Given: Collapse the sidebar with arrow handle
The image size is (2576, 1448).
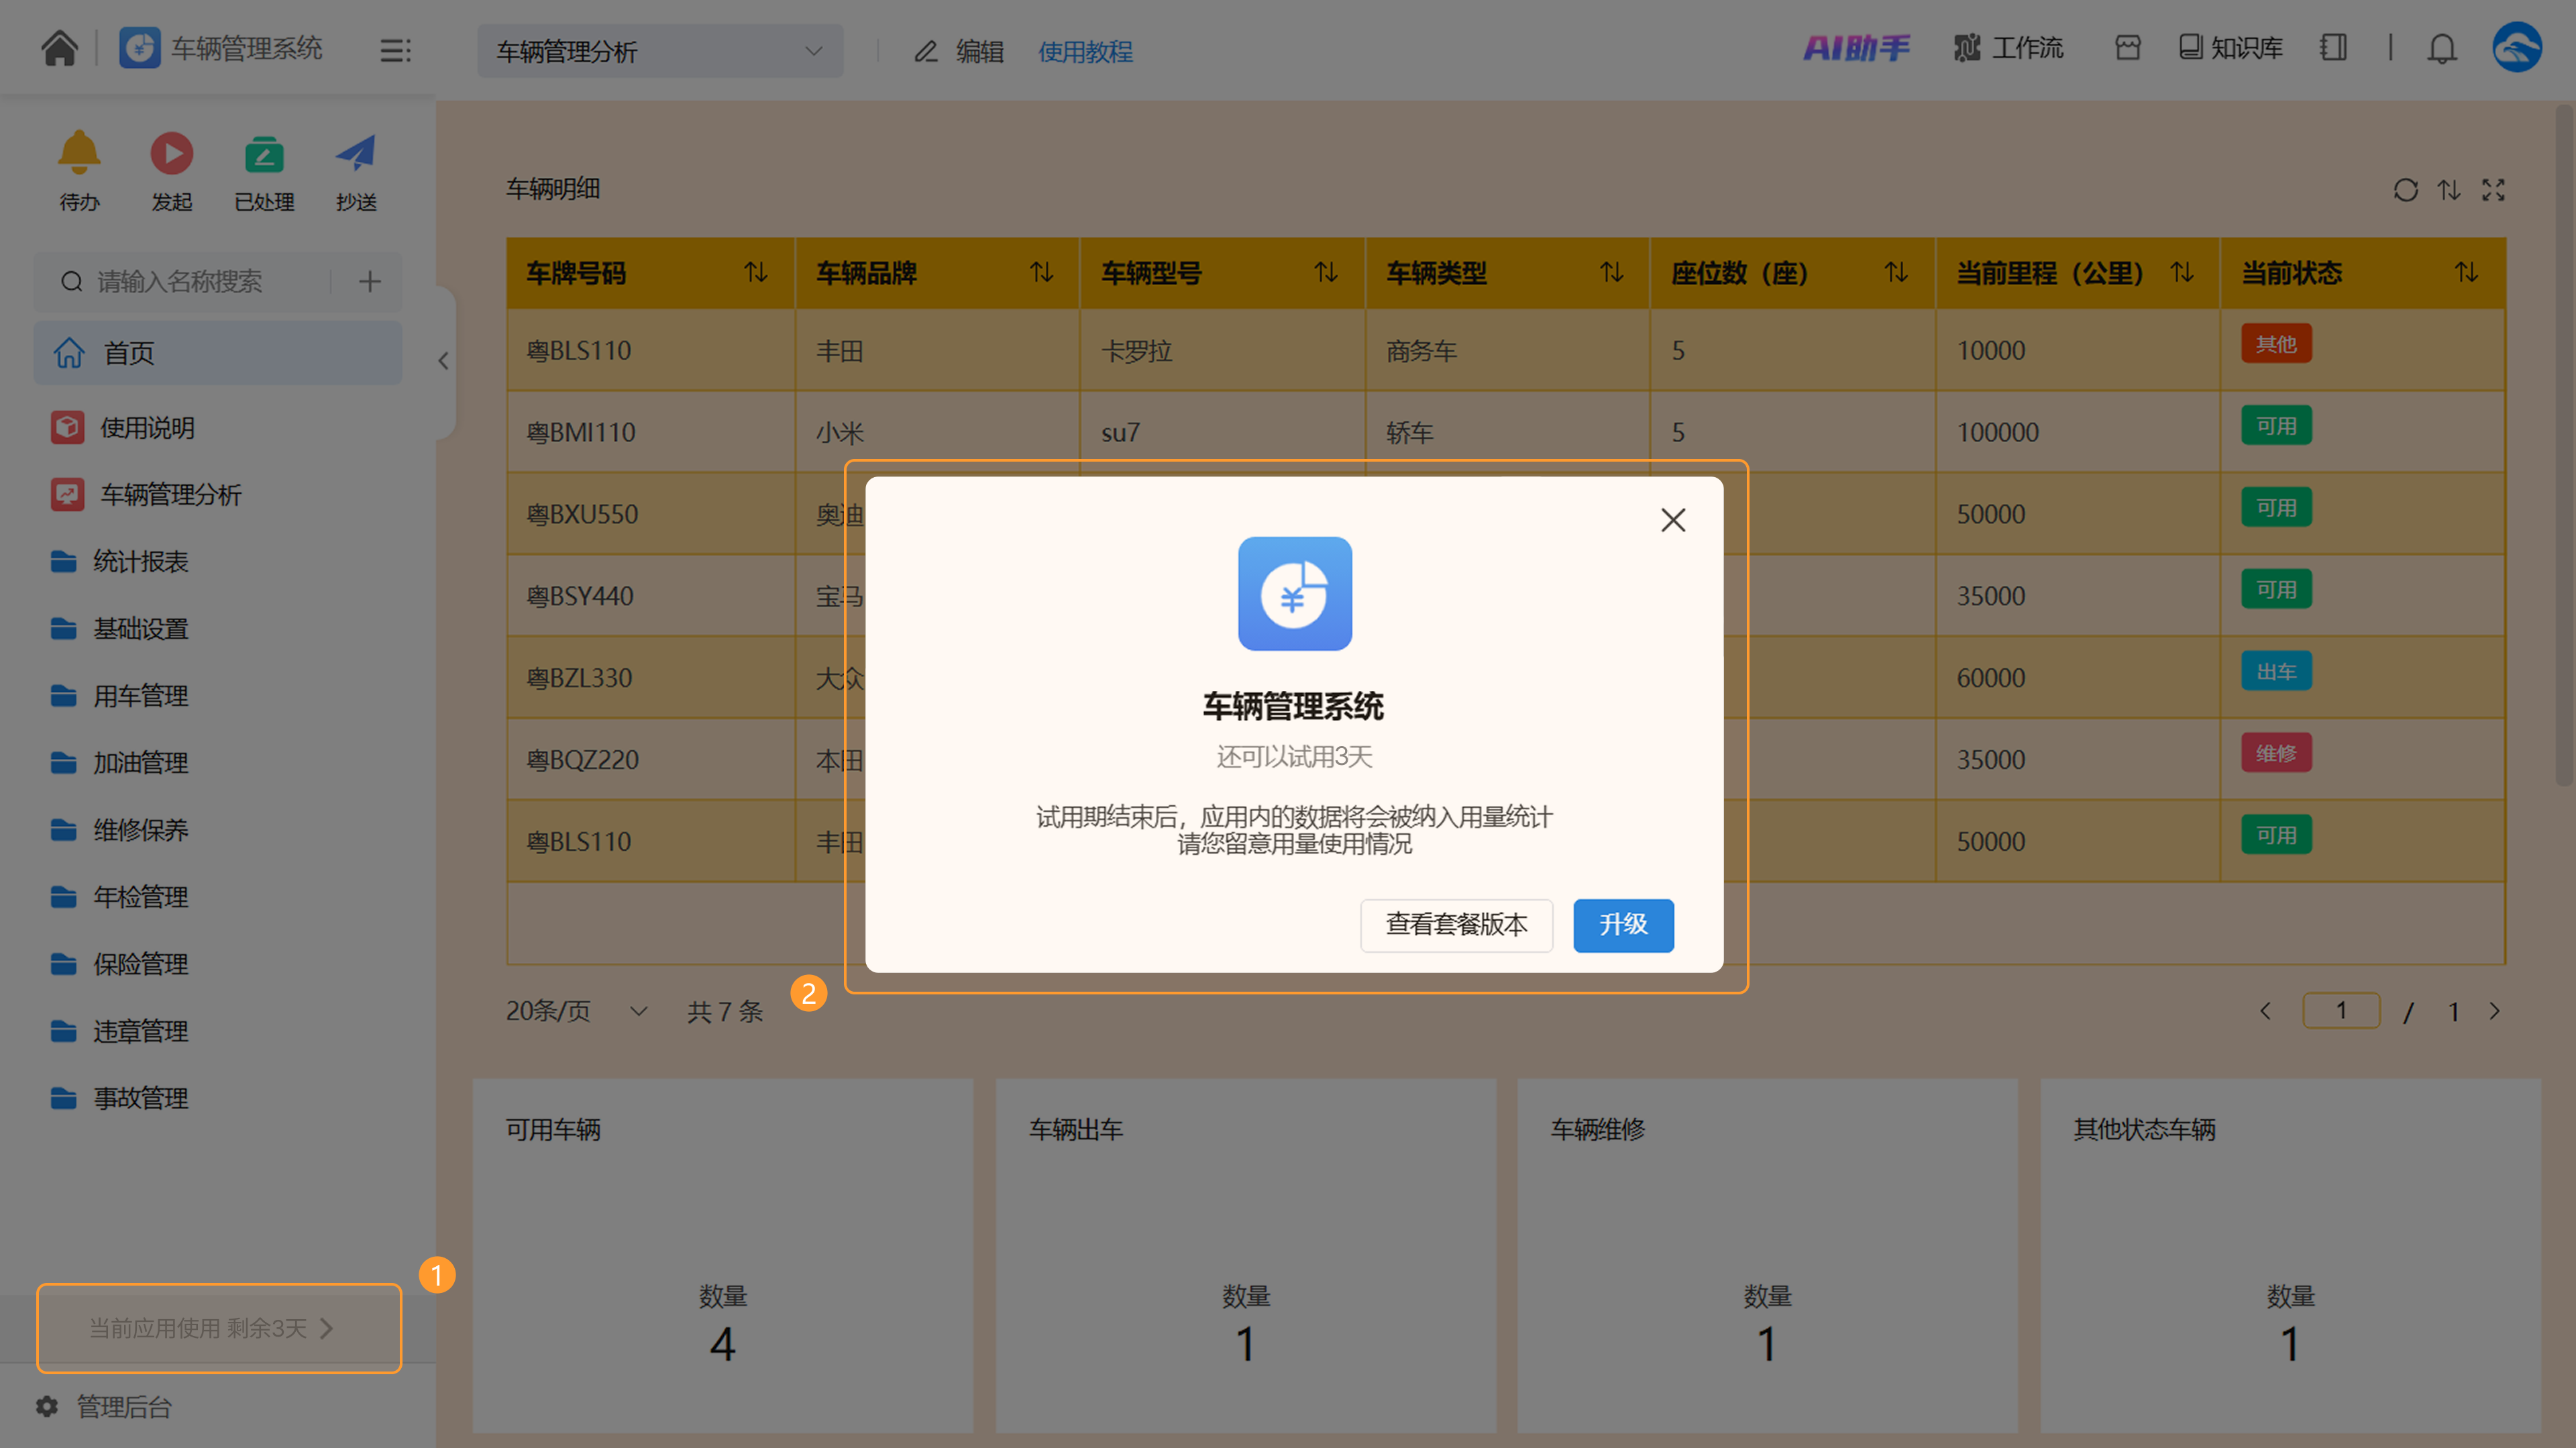Looking at the screenshot, I should 443,361.
